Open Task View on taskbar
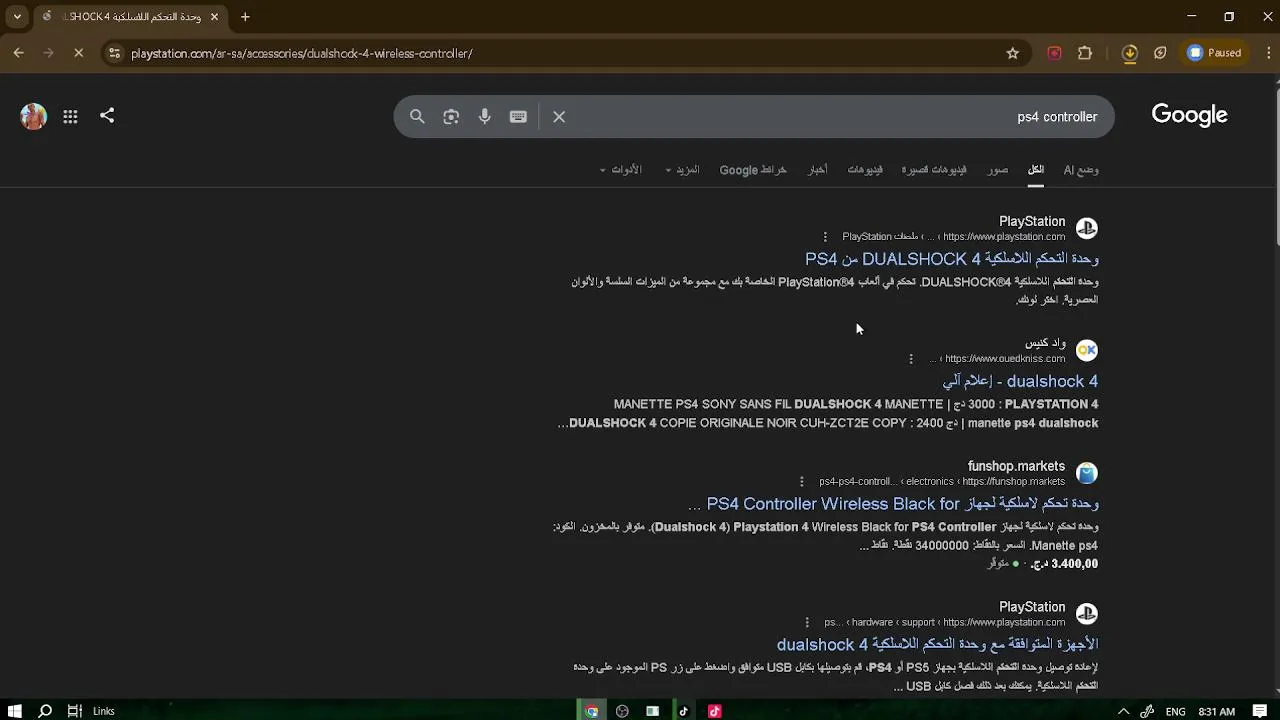 [x=75, y=711]
